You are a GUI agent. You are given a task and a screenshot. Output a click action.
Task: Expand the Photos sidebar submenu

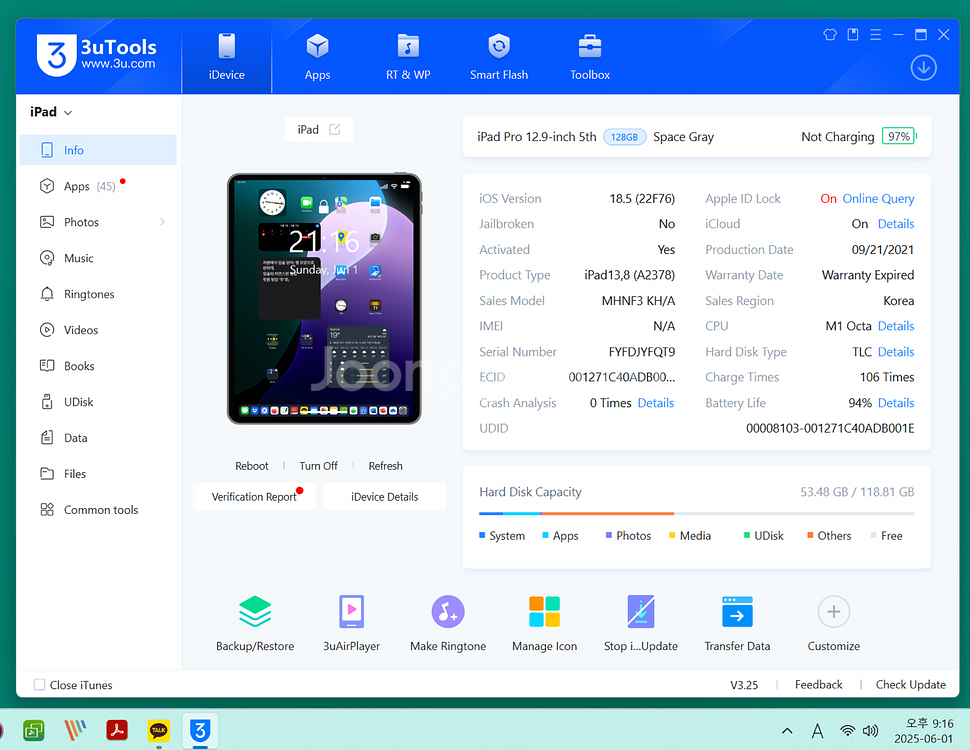tap(162, 222)
